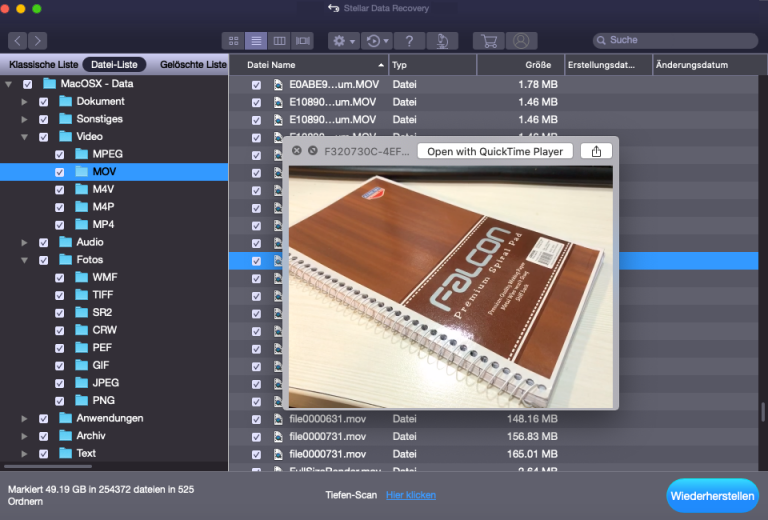Open the user account icon
This screenshot has width=768, height=520.
click(521, 41)
